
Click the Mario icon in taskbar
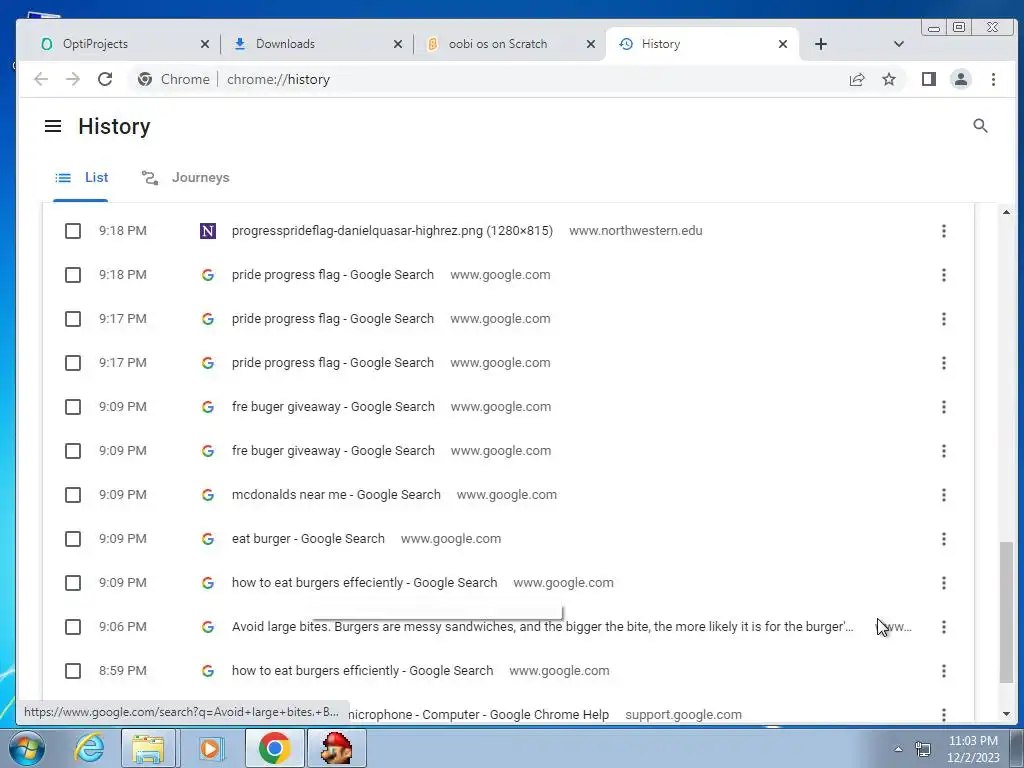point(337,748)
